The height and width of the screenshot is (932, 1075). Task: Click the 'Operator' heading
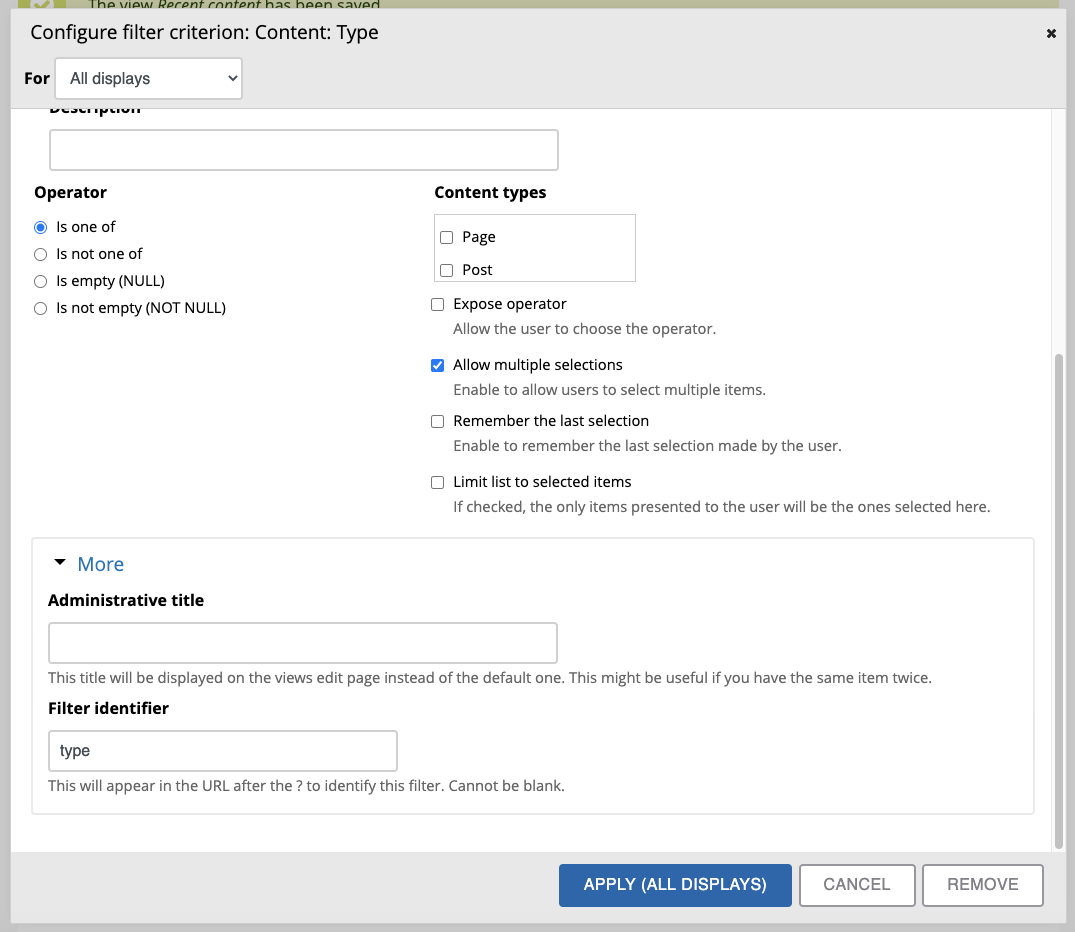[x=71, y=193]
